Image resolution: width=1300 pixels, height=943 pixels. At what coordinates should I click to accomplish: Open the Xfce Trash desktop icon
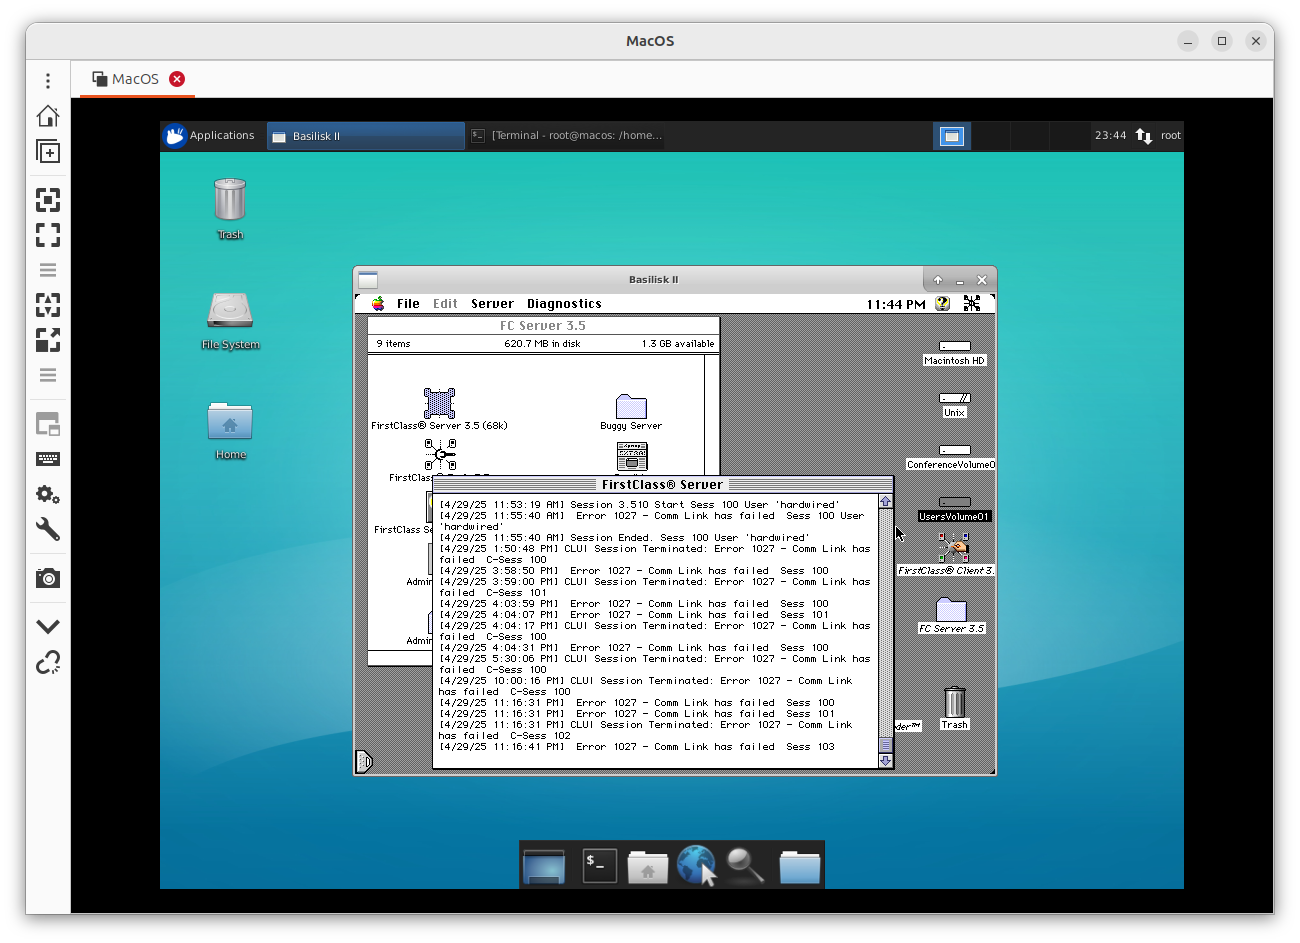pyautogui.click(x=230, y=200)
